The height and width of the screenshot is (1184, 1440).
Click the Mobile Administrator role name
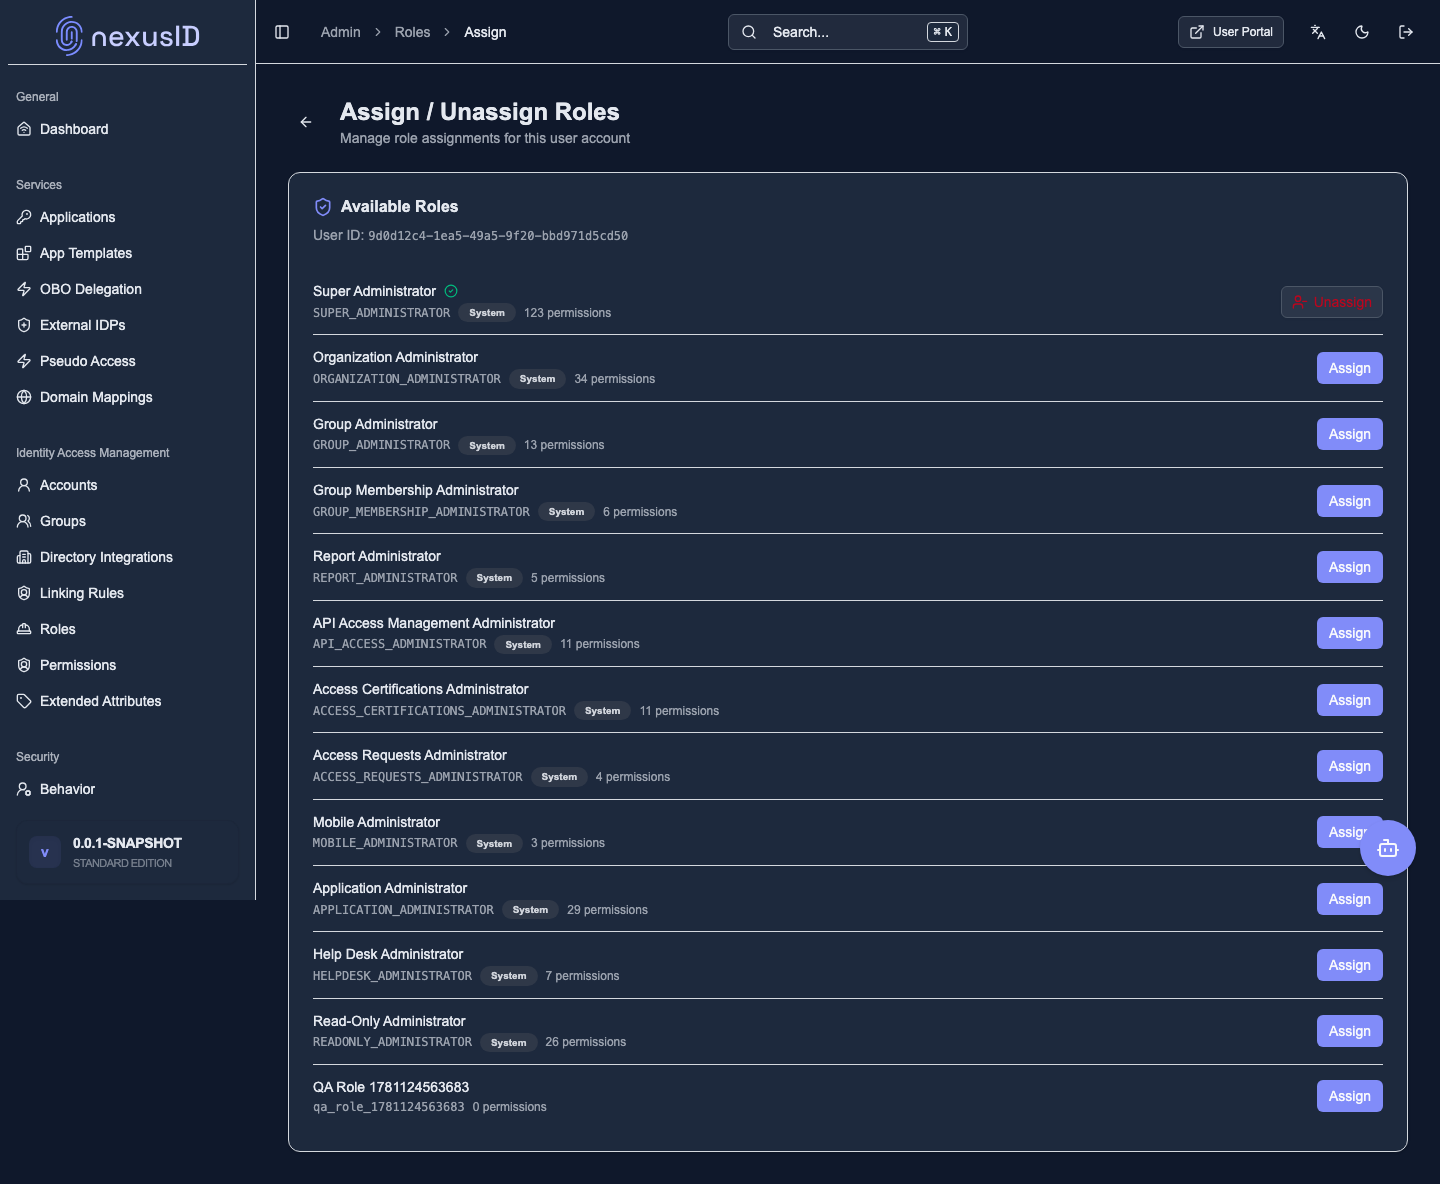(376, 822)
